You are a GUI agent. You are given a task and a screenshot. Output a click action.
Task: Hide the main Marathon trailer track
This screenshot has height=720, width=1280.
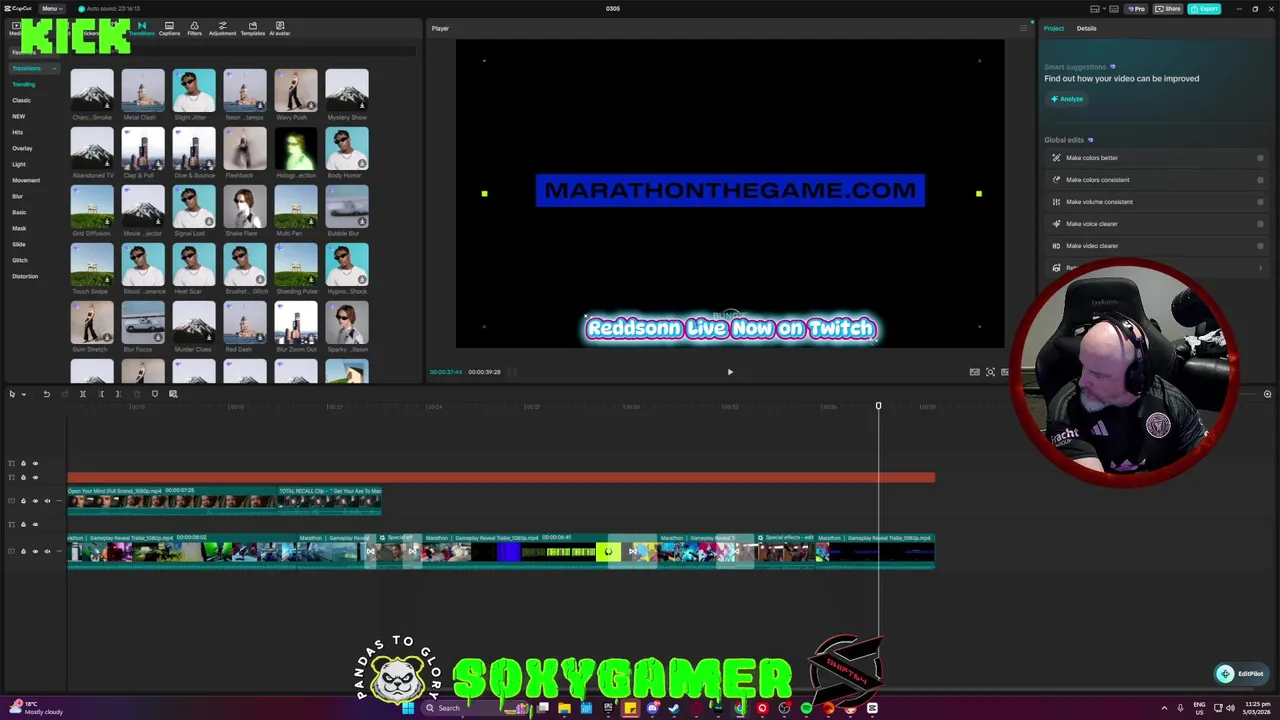point(35,551)
